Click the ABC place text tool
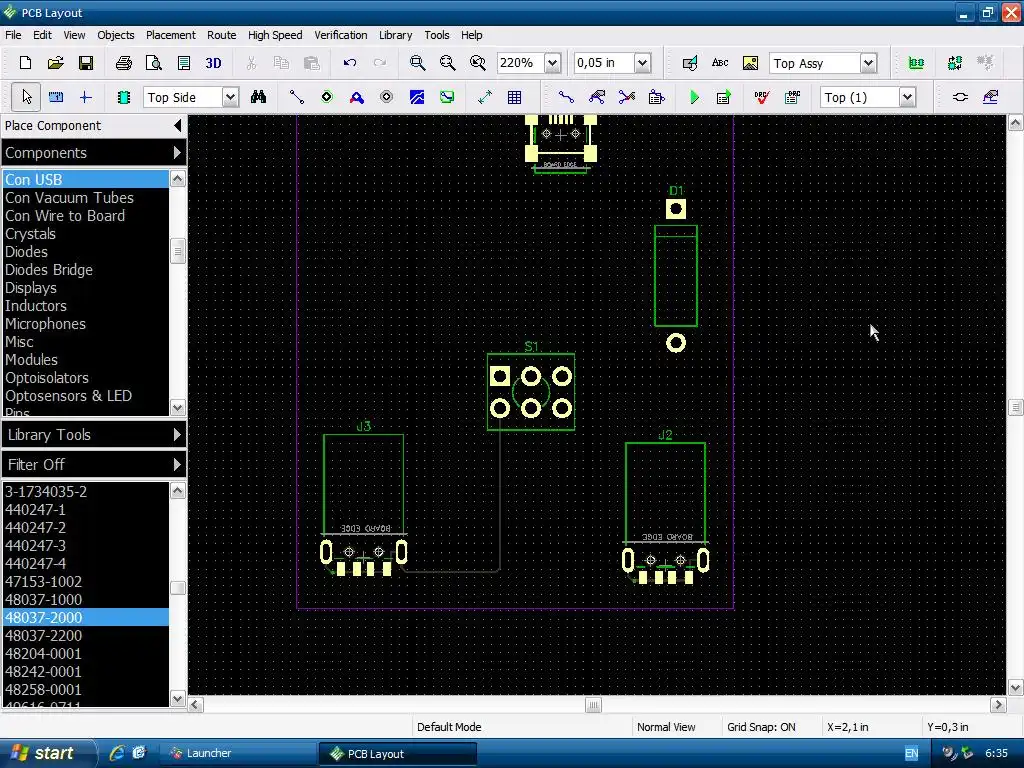Viewport: 1024px width, 768px height. [x=720, y=63]
